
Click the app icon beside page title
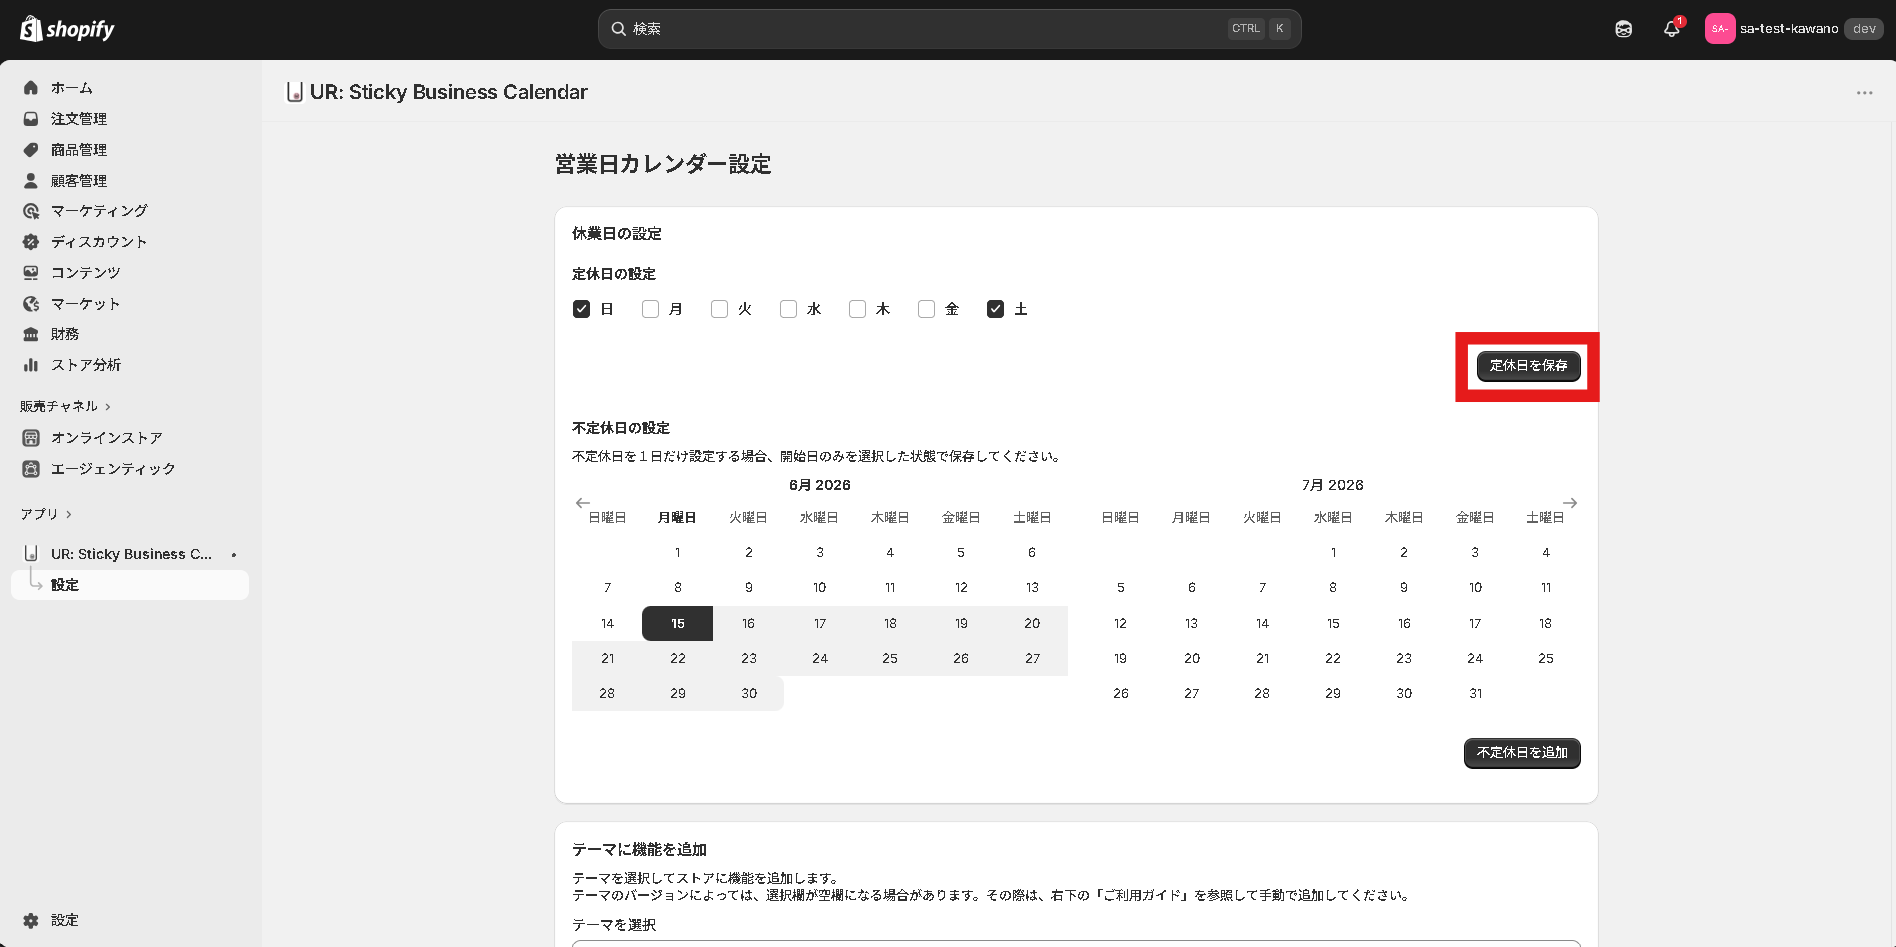(x=294, y=92)
